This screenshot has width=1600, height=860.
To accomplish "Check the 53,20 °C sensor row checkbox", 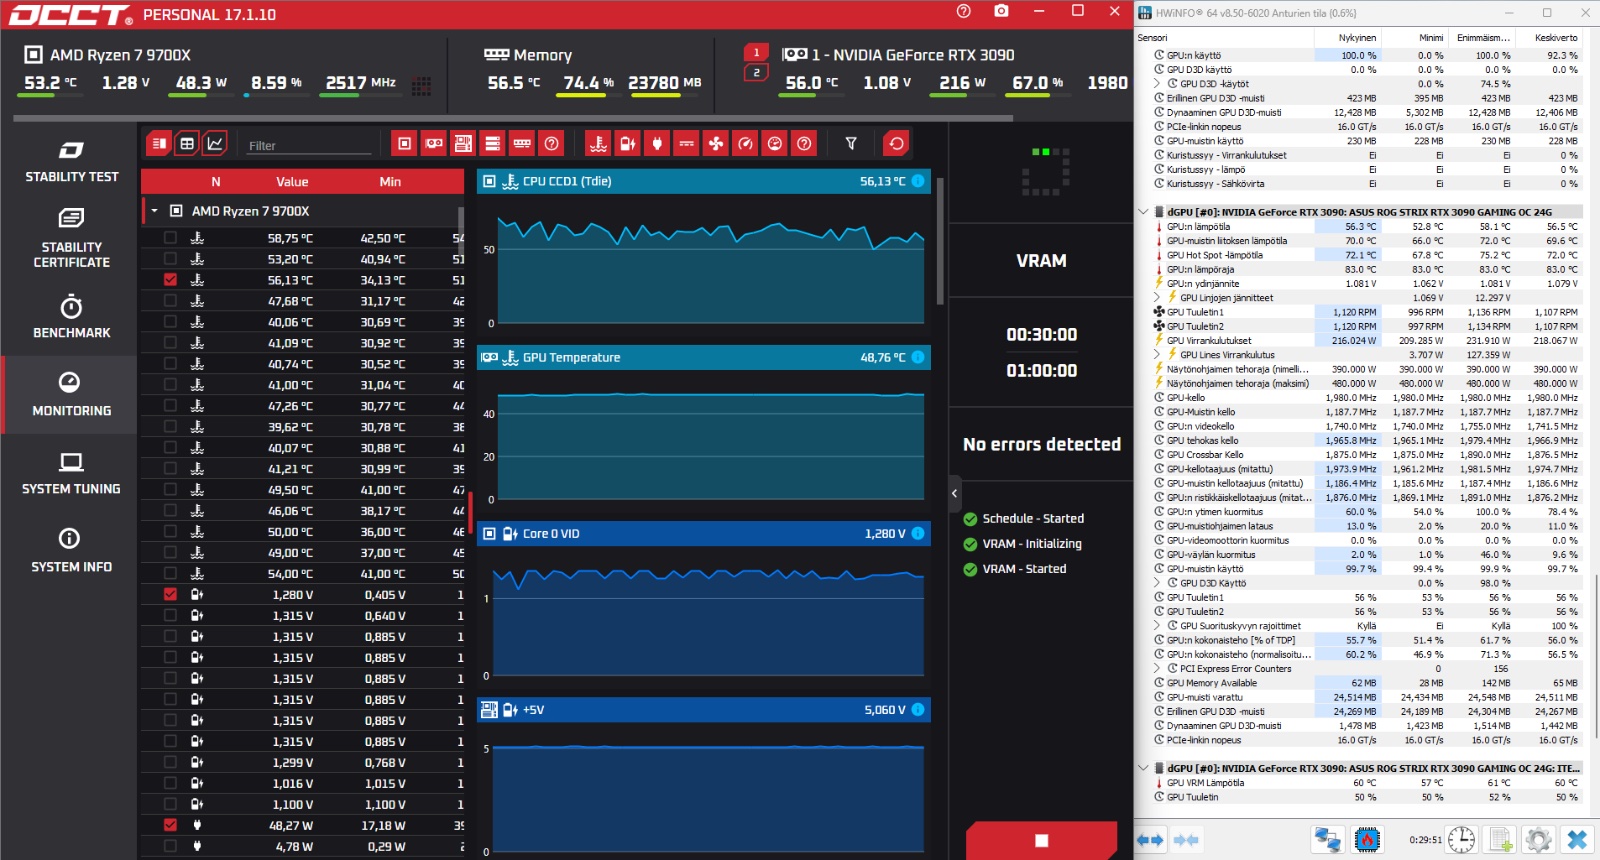I will point(170,259).
